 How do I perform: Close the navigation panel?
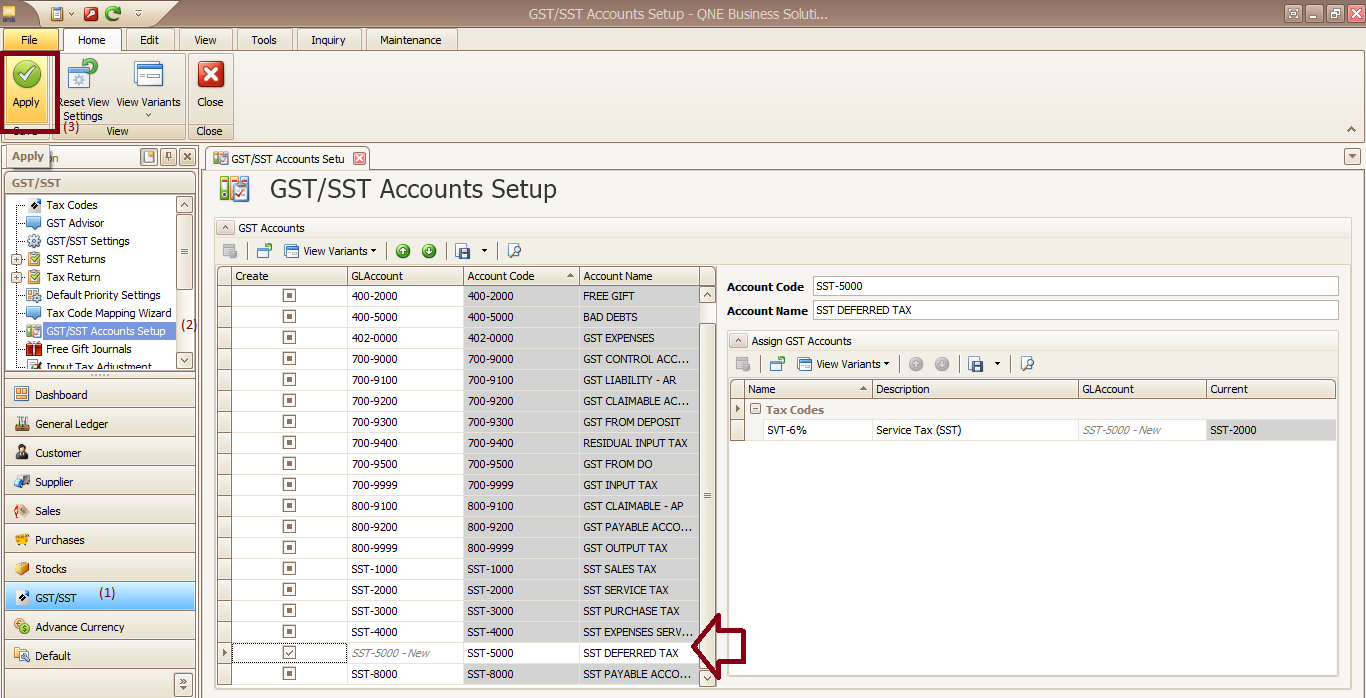click(x=186, y=157)
